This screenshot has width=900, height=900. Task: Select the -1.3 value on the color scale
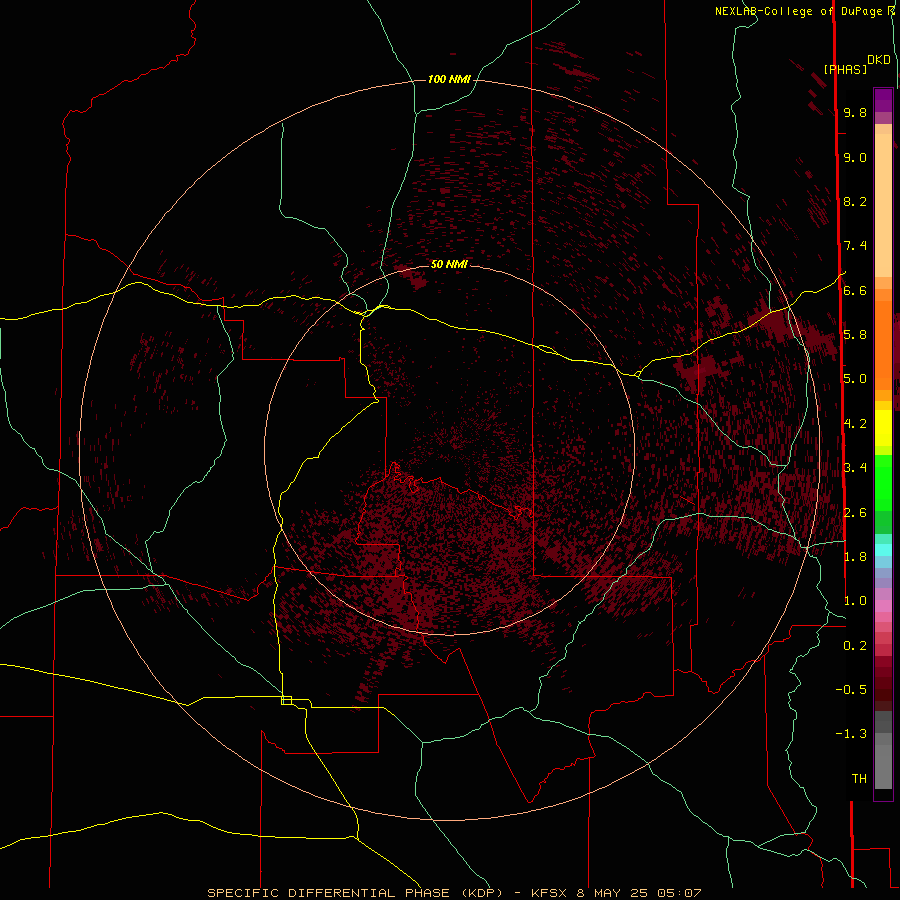pos(851,734)
